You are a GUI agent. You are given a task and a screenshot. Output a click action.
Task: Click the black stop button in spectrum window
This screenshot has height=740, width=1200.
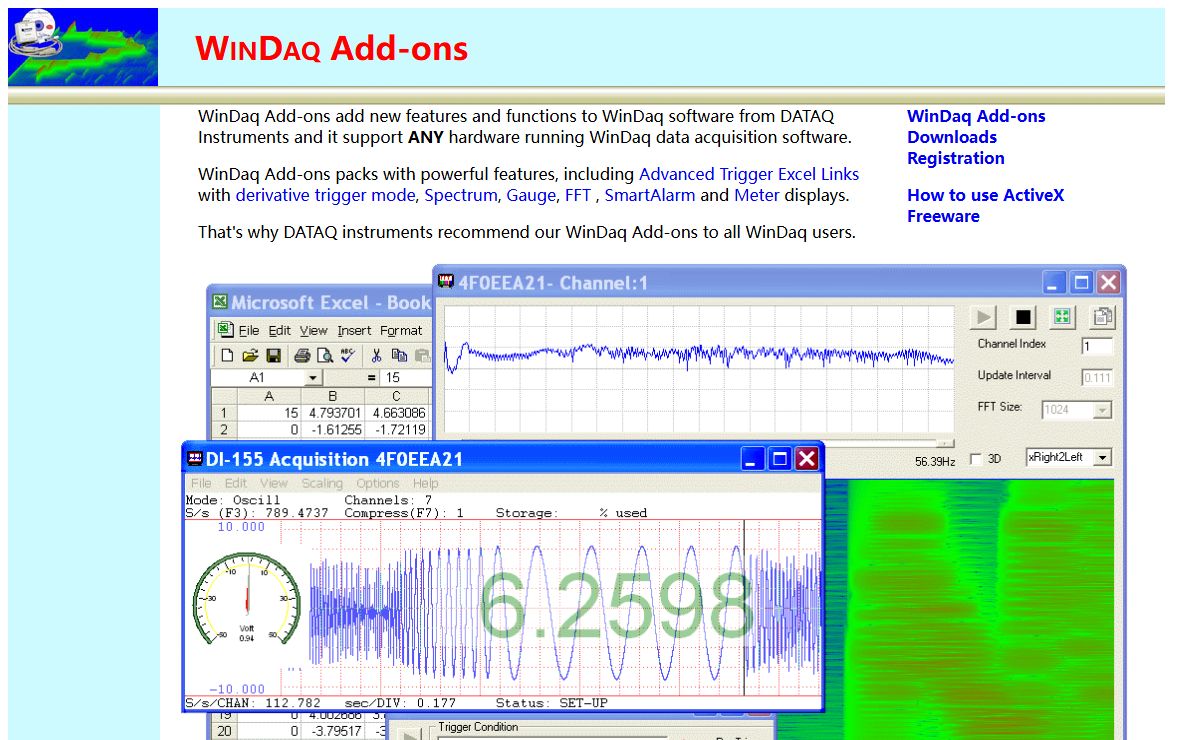(x=1023, y=317)
